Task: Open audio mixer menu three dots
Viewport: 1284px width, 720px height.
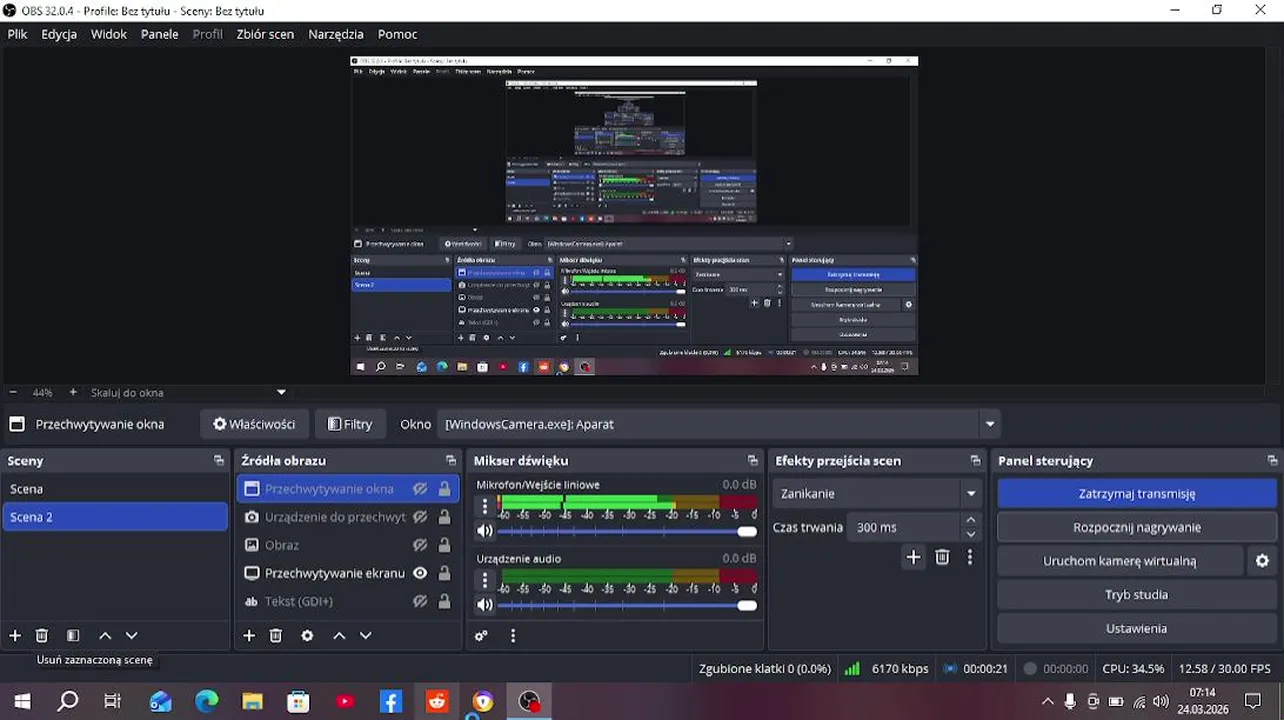Action: coord(513,635)
